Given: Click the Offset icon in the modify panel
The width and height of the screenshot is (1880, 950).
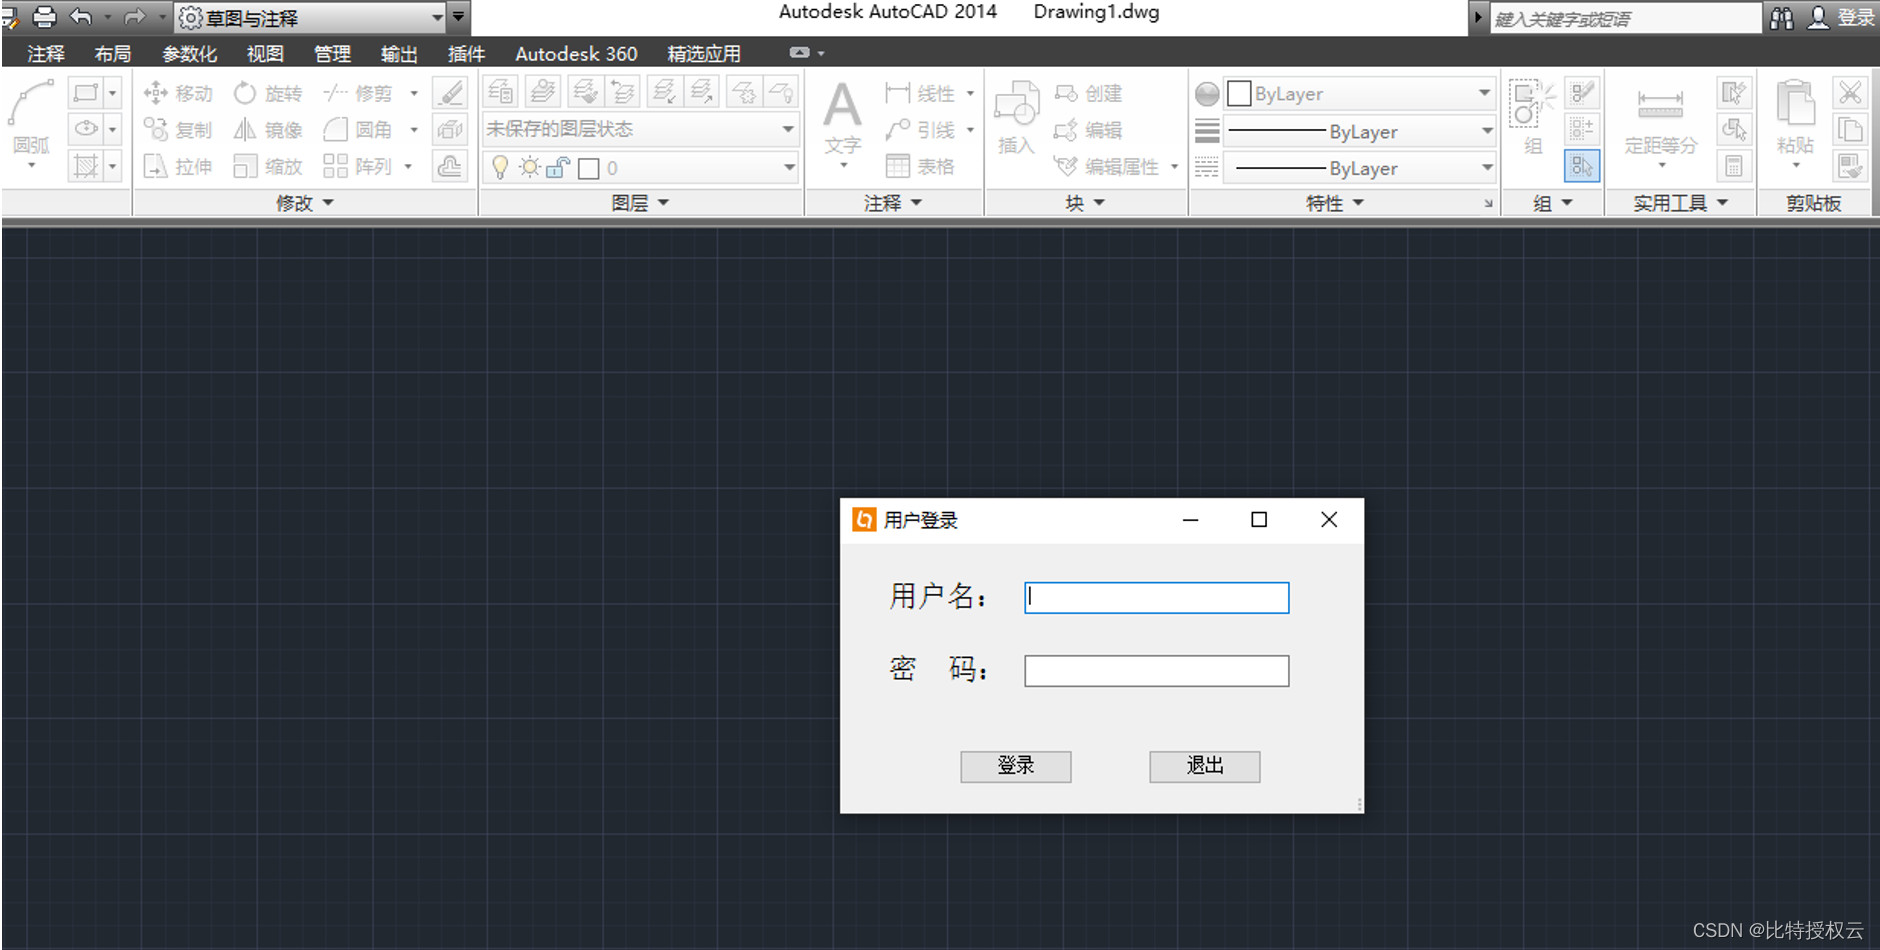Looking at the screenshot, I should (x=450, y=166).
